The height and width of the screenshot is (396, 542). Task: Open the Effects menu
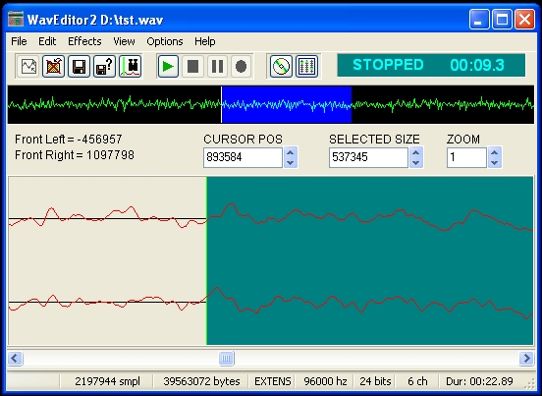click(85, 41)
